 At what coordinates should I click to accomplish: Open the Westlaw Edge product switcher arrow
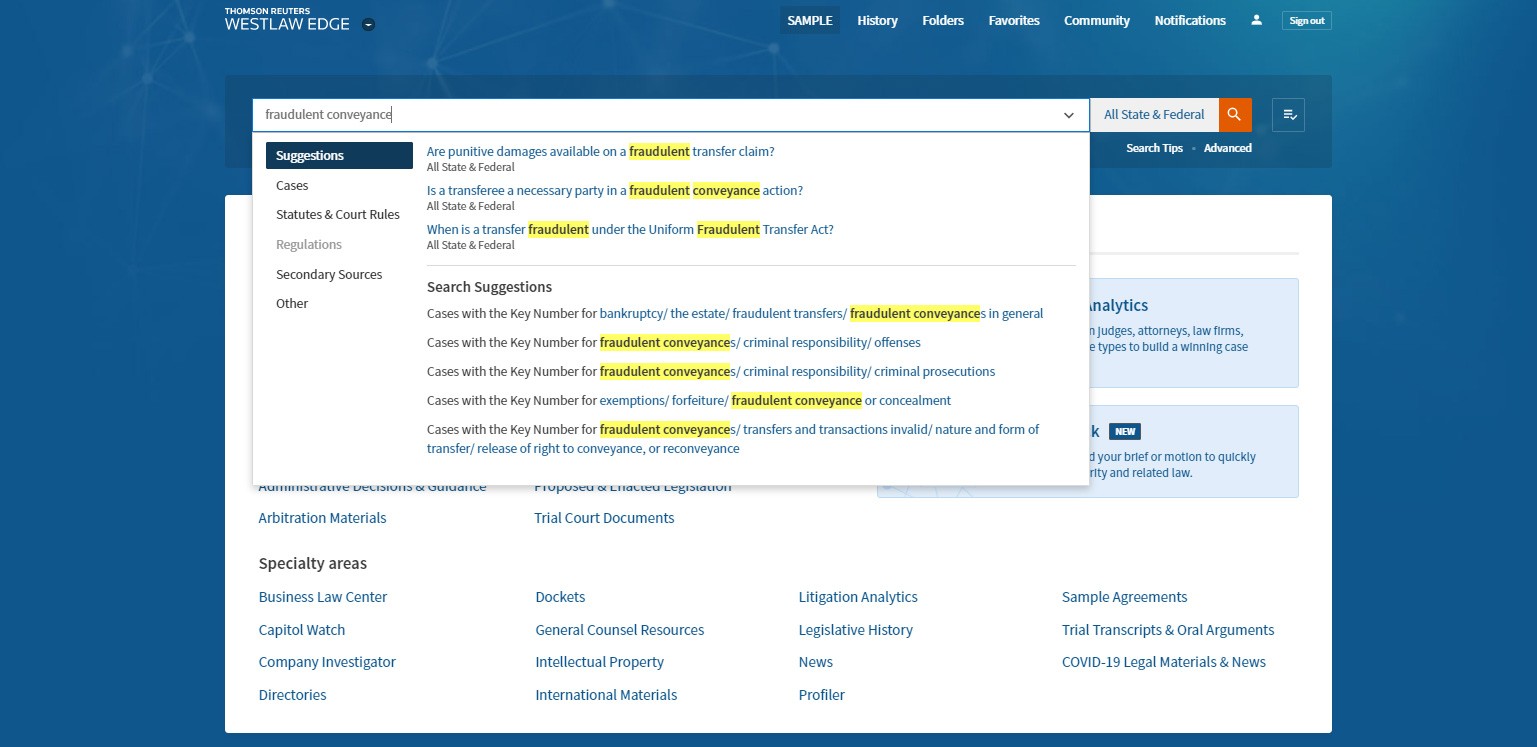(368, 24)
